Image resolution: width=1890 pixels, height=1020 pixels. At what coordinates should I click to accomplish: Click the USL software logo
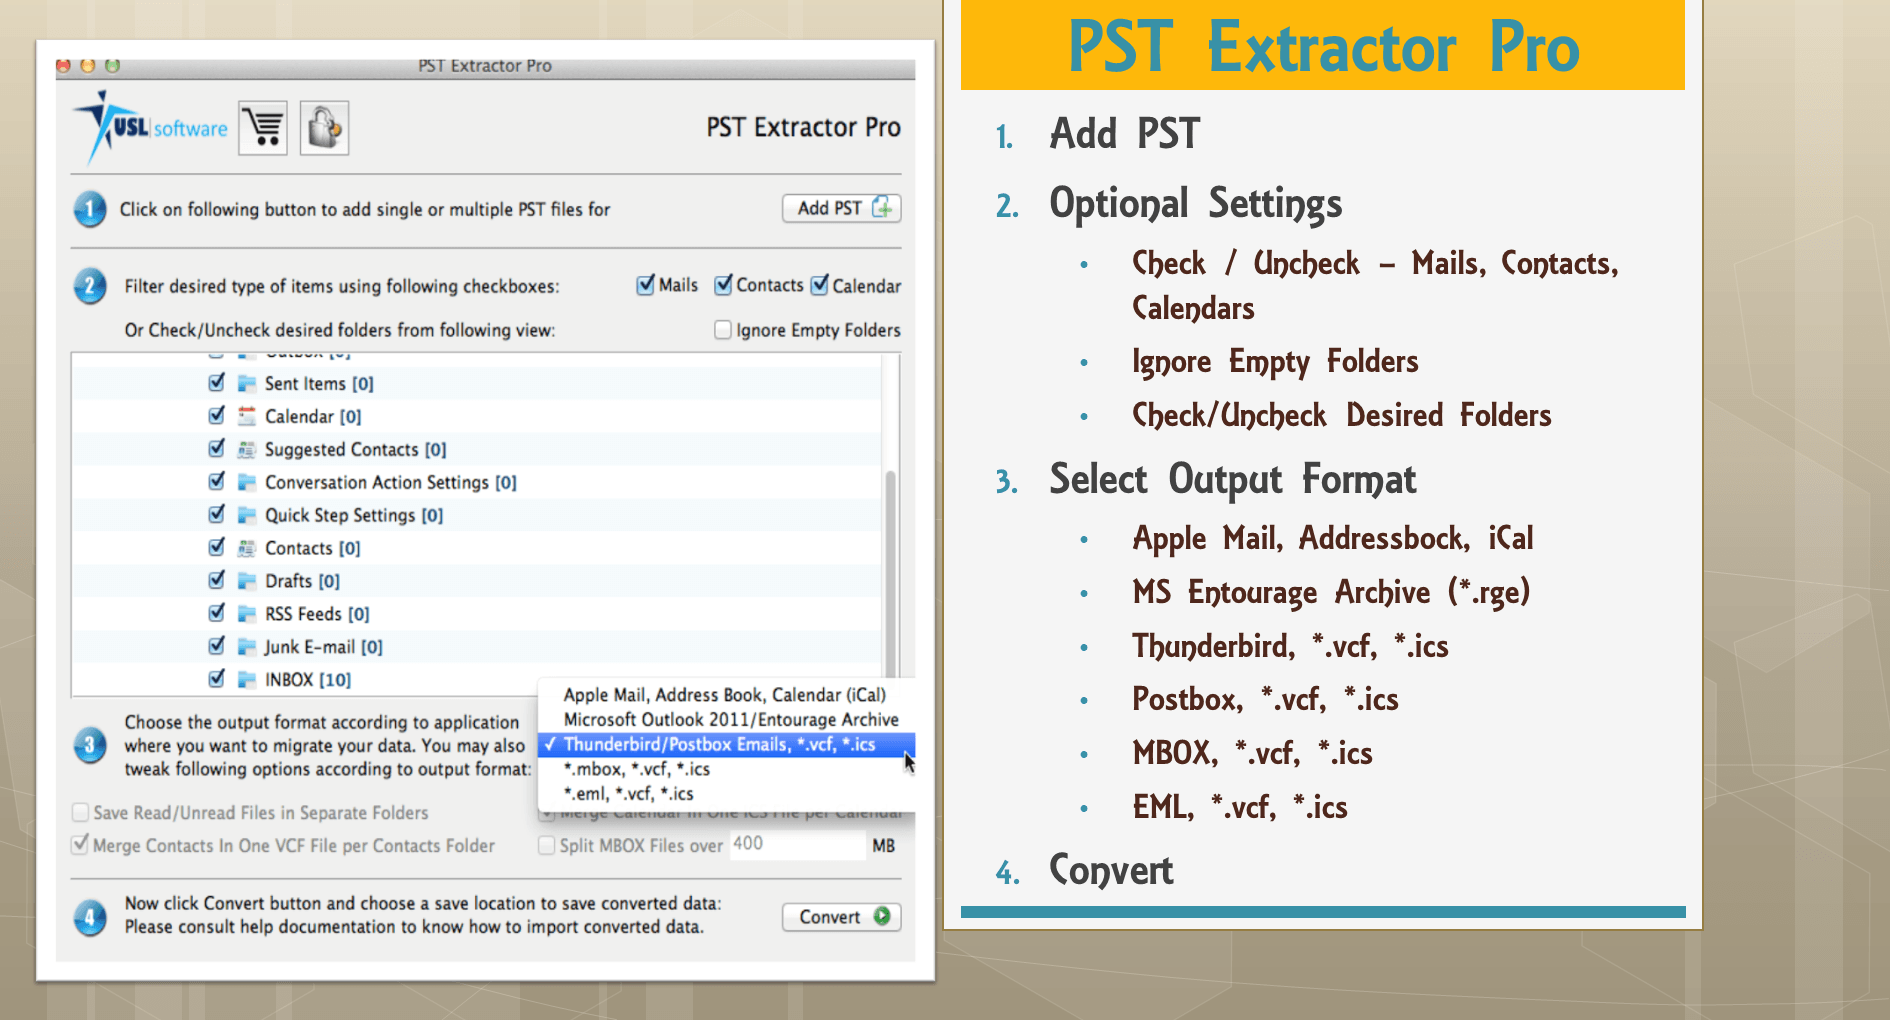click(x=148, y=126)
